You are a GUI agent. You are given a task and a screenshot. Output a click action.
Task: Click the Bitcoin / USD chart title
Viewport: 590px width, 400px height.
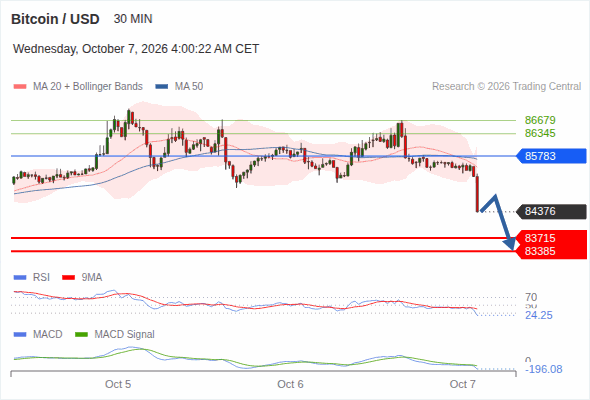[55, 19]
